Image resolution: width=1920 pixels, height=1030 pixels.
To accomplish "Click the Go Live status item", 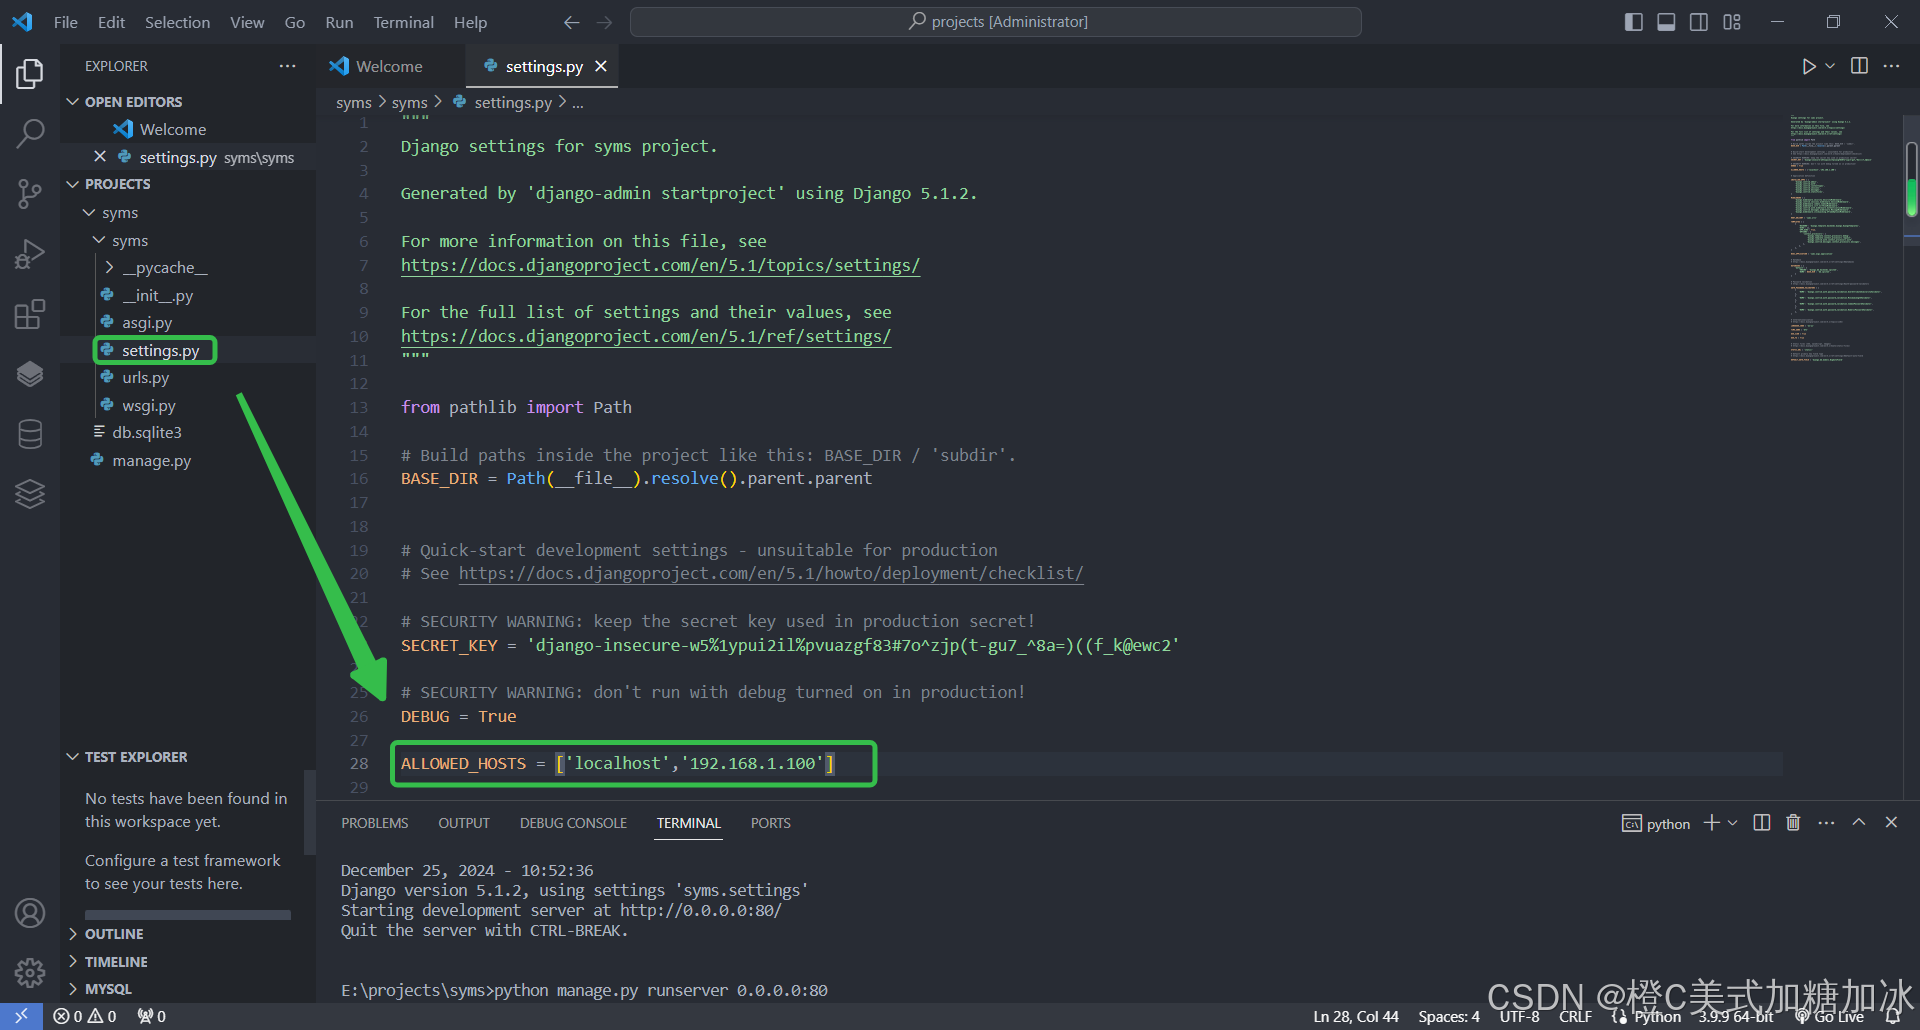I will (1830, 1015).
